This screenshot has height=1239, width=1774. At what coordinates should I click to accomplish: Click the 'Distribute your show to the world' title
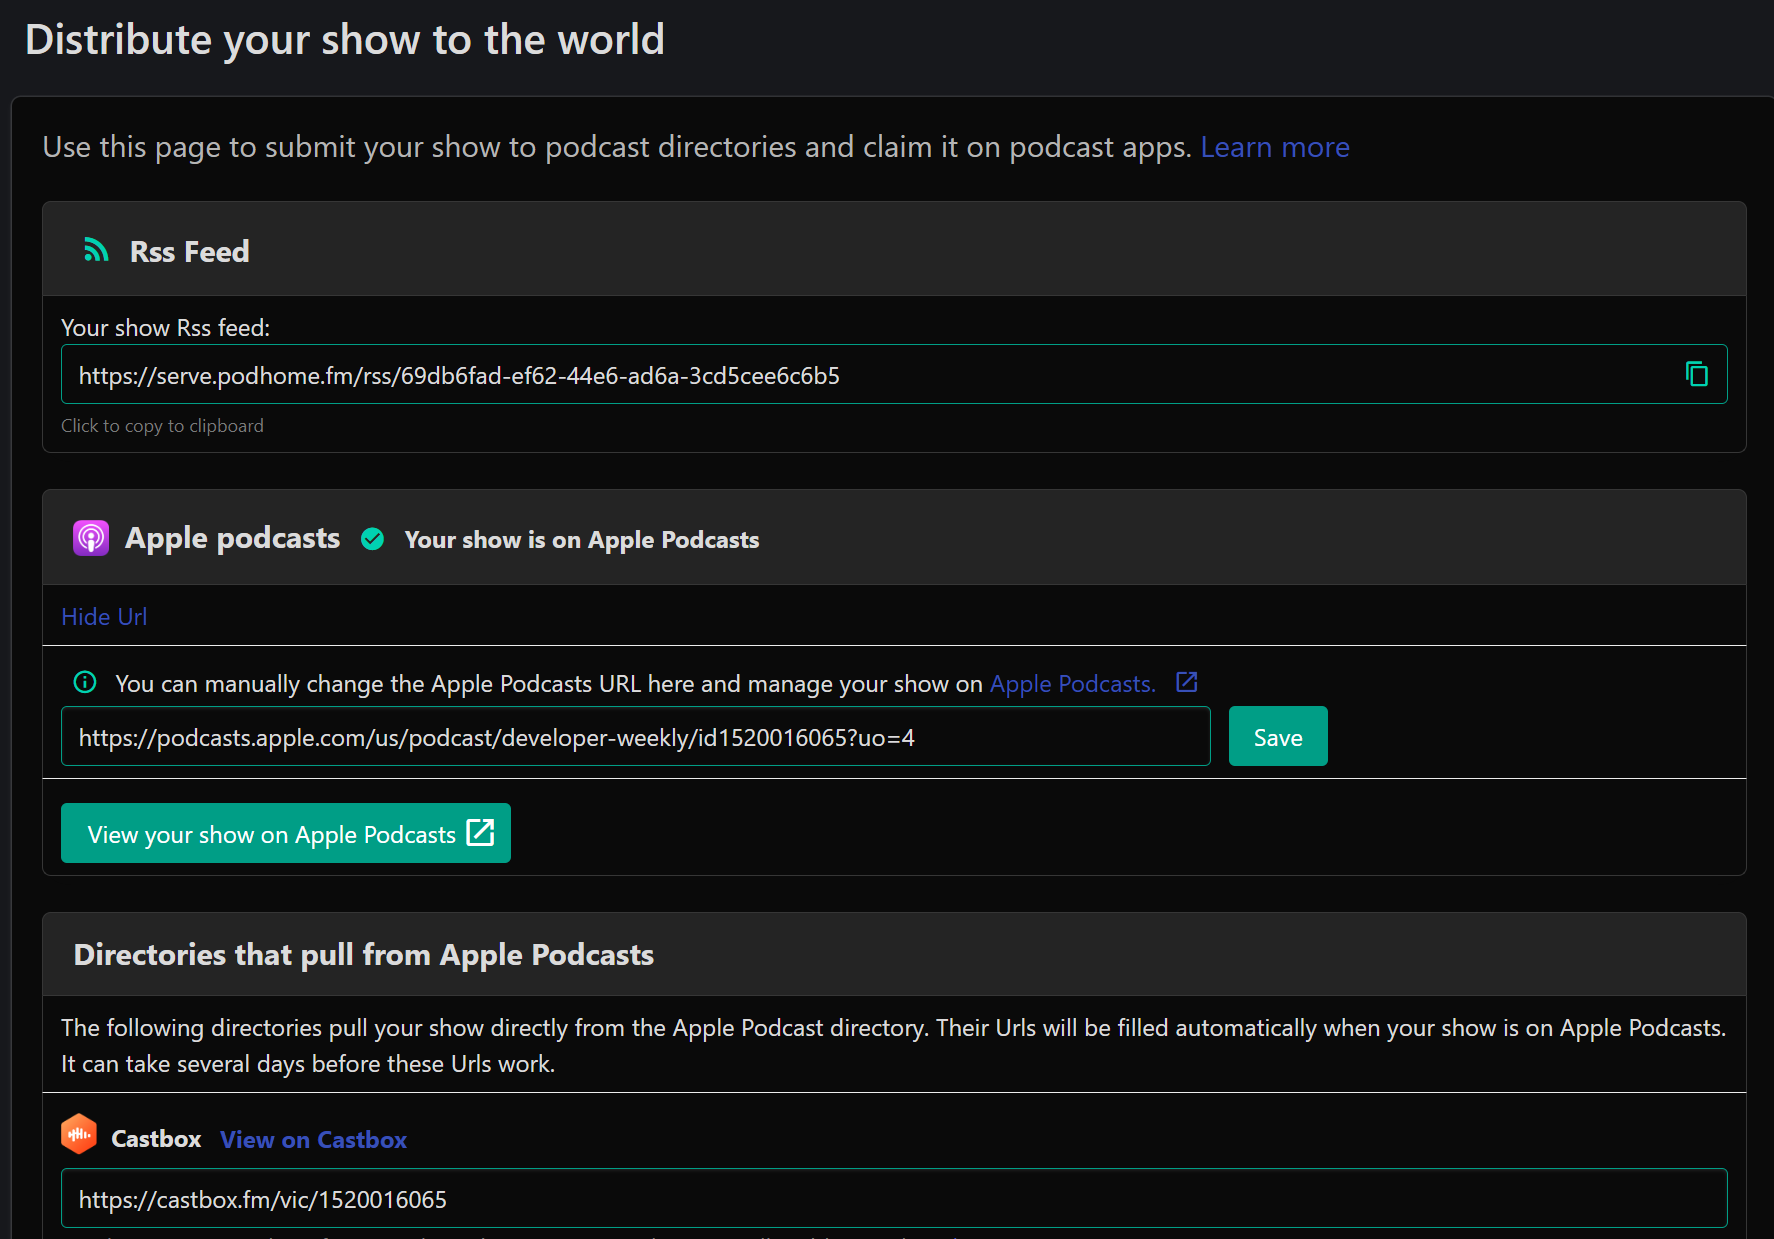pyautogui.click(x=345, y=40)
